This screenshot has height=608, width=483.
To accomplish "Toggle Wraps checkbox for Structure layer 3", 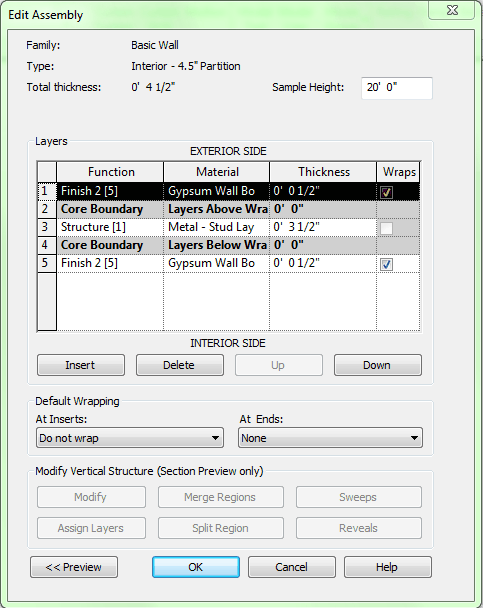I will (386, 228).
